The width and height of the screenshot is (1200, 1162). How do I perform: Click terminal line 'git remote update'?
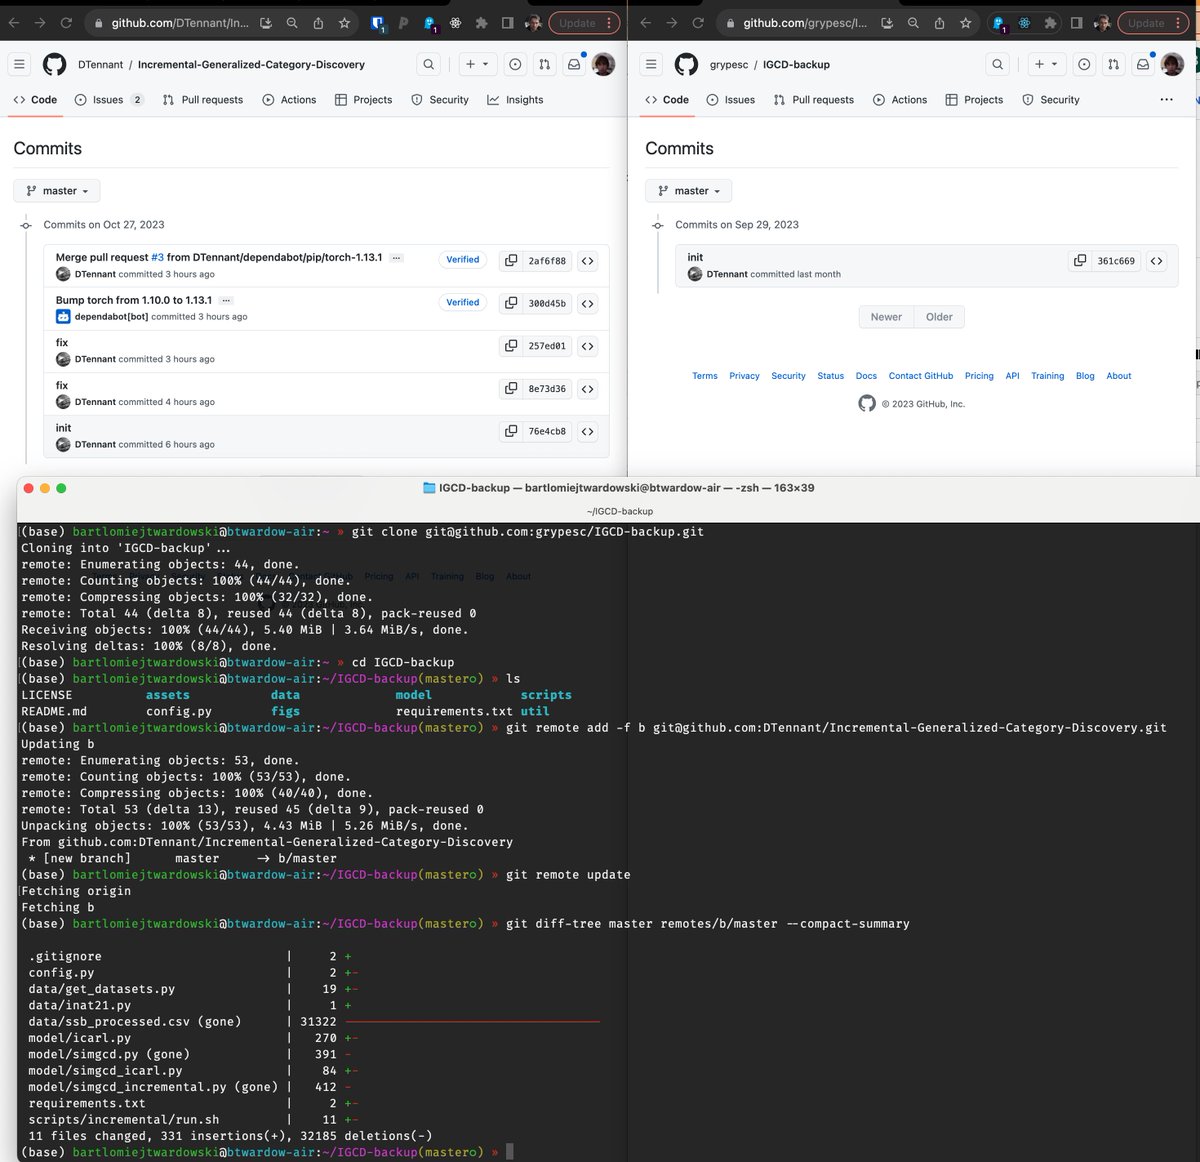pos(568,875)
